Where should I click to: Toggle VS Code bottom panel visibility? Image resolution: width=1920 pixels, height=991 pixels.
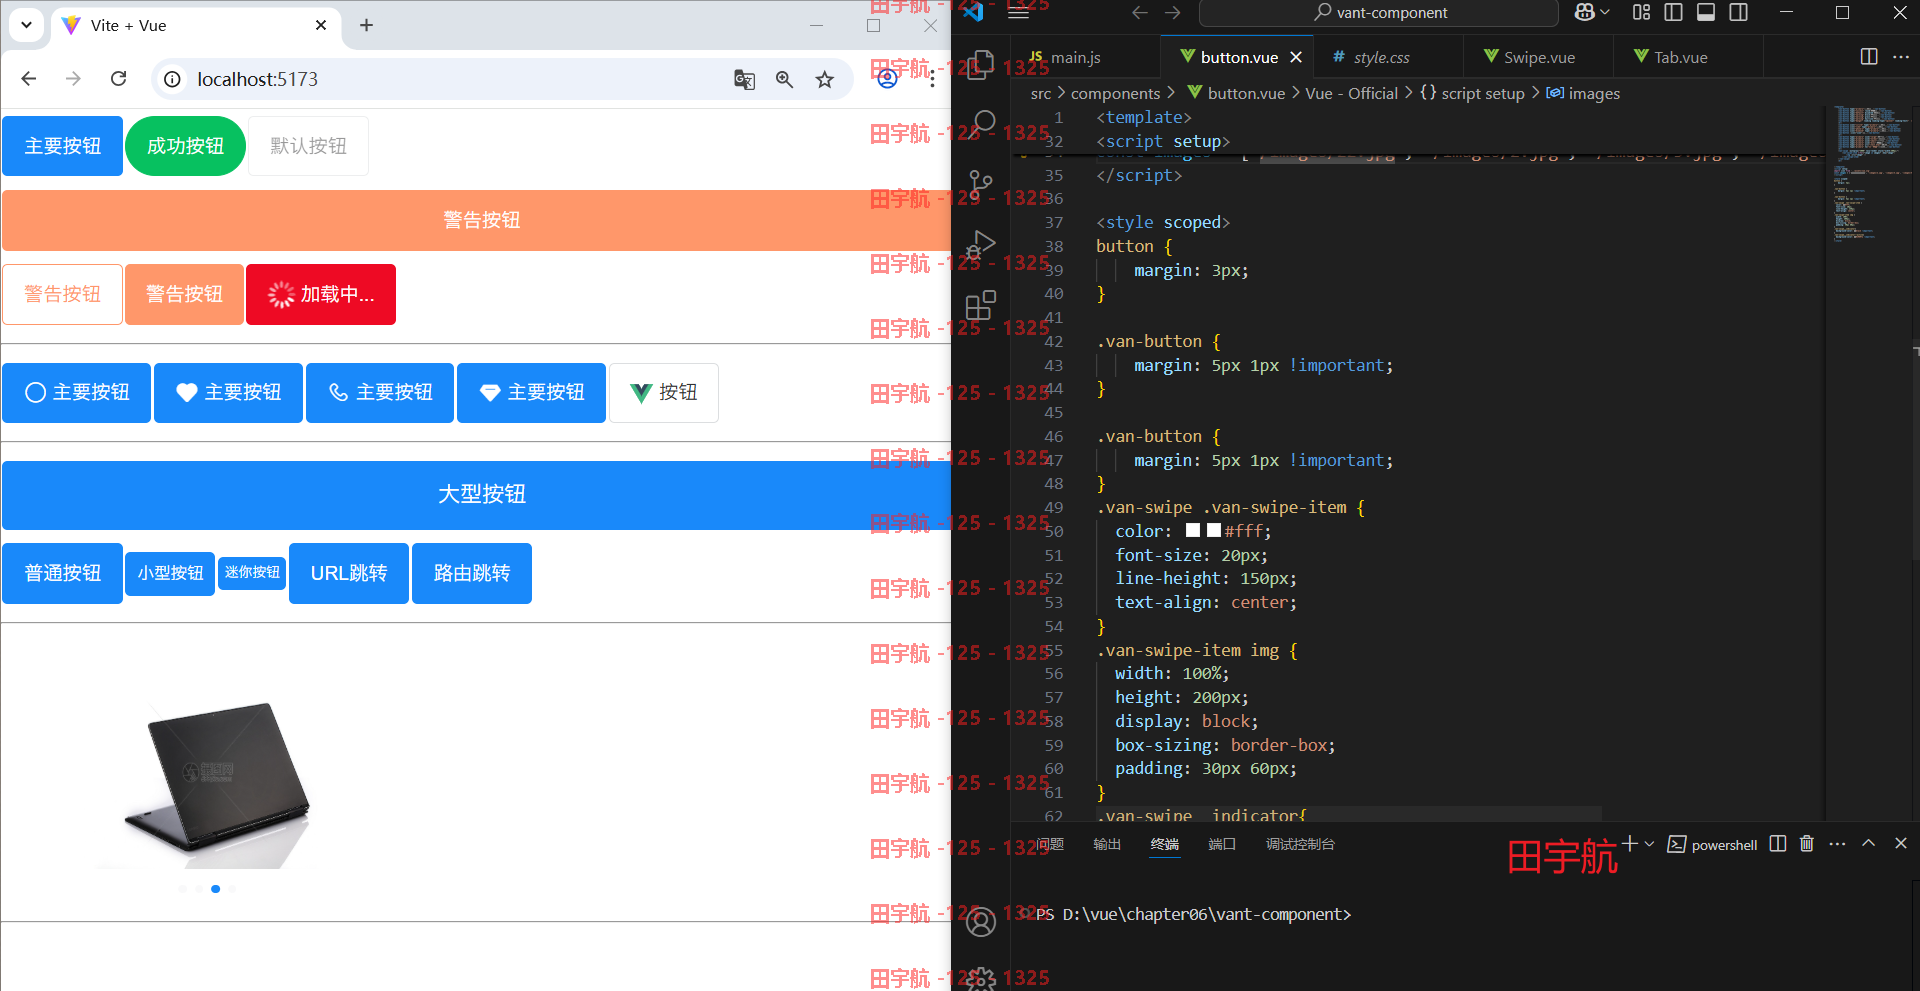click(1706, 12)
